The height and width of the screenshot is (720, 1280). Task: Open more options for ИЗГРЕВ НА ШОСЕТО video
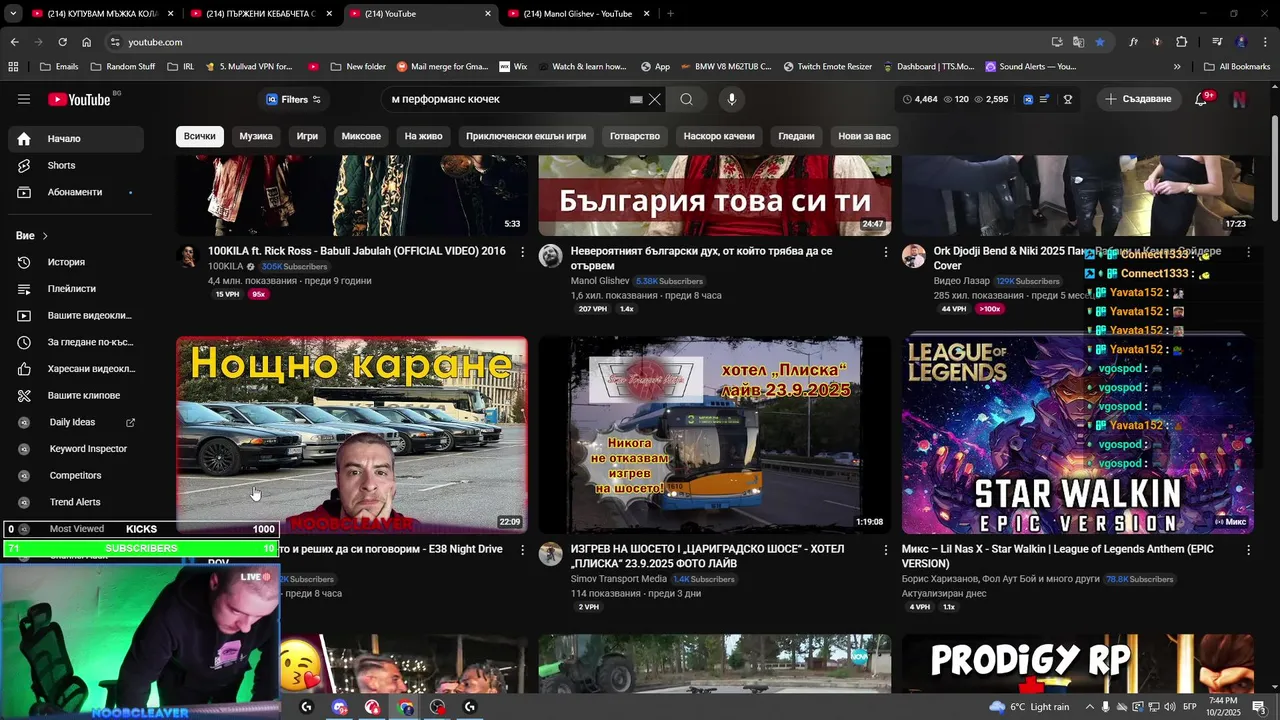[x=885, y=551]
